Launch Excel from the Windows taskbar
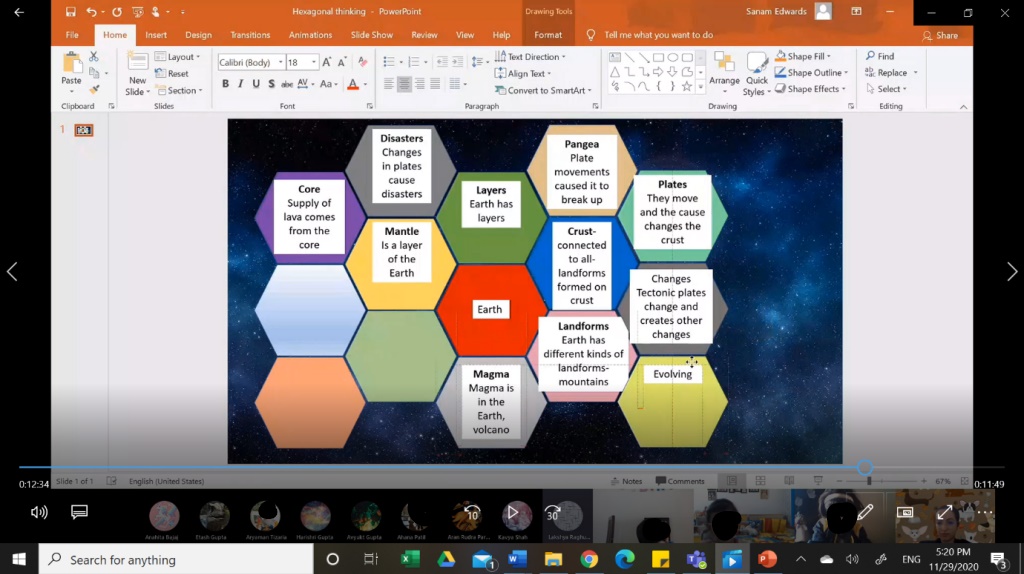Viewport: 1024px width, 574px height. coord(410,559)
